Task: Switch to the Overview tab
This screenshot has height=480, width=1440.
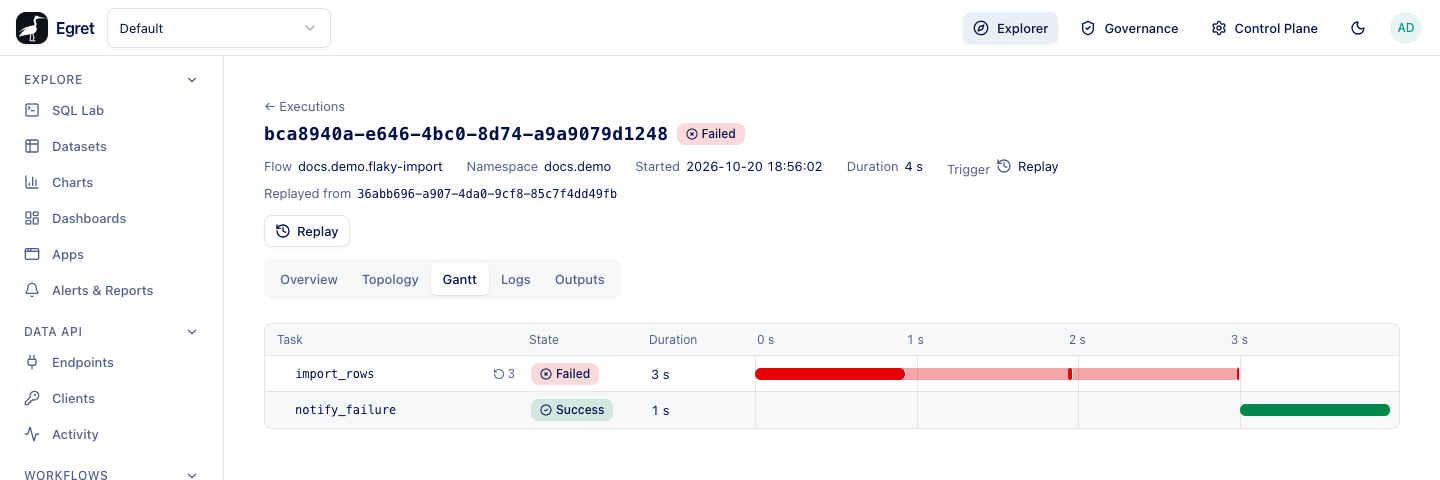Action: (x=309, y=280)
